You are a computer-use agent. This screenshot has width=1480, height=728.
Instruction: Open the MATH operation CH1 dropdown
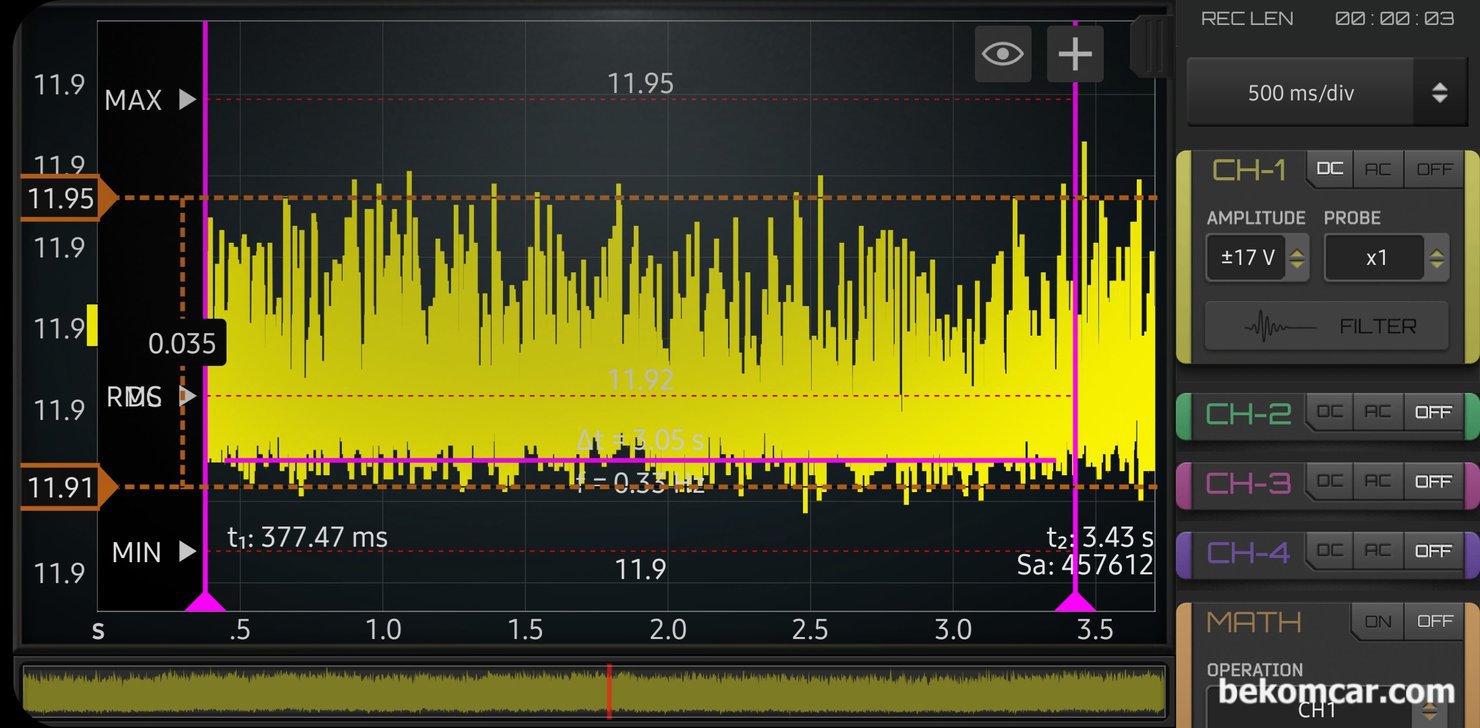1327,708
